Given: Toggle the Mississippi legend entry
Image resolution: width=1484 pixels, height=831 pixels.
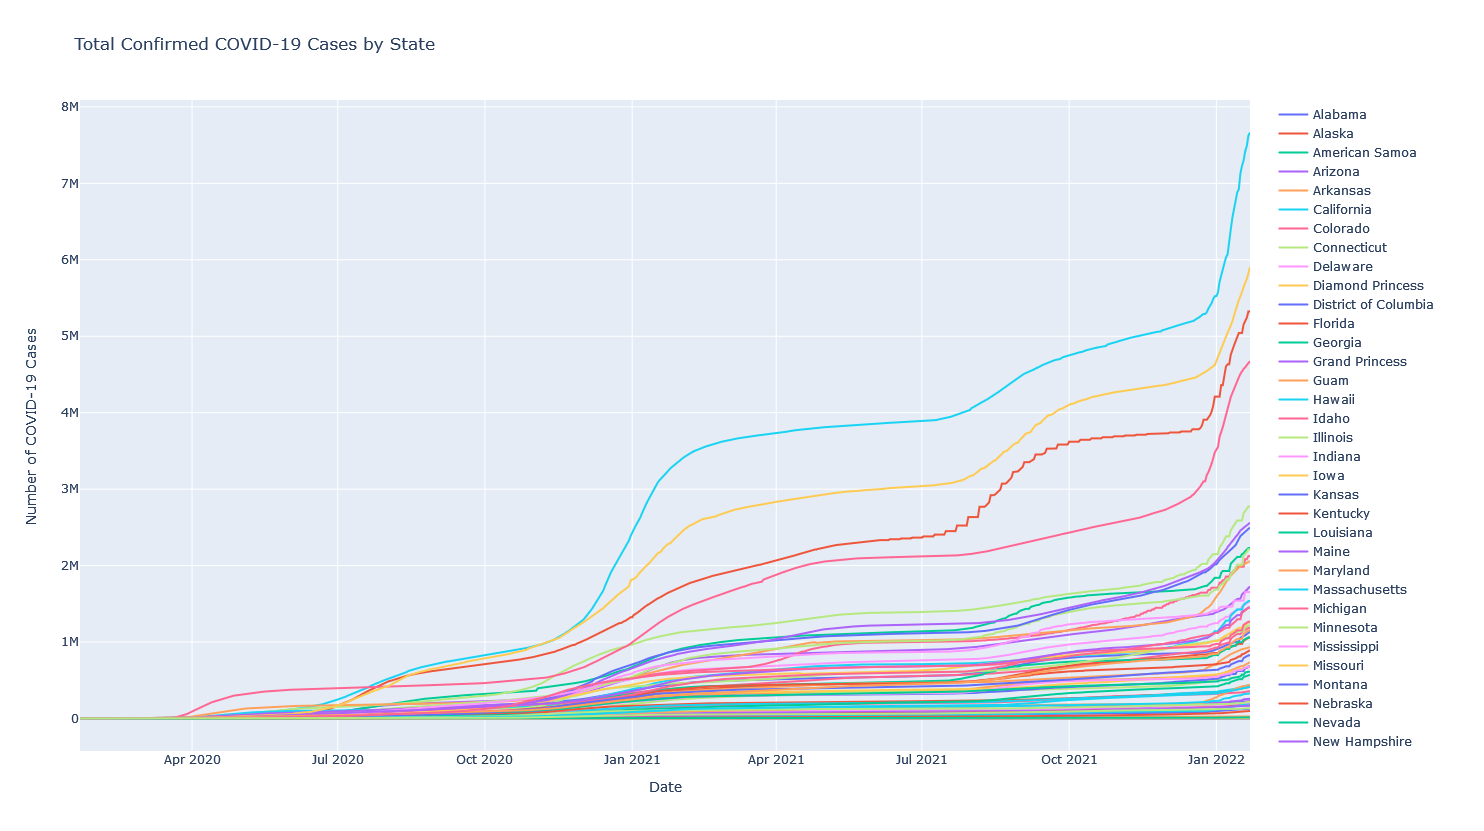Looking at the screenshot, I should tap(1345, 647).
